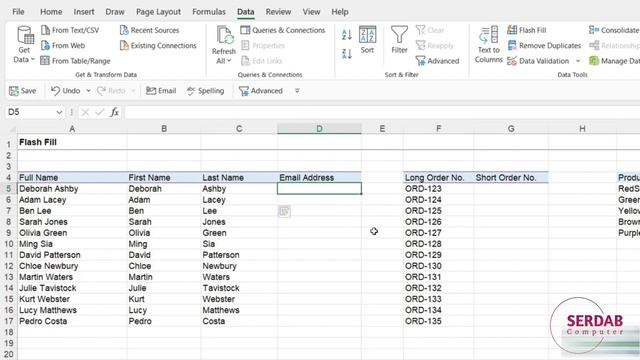
Task: Switch to the Page Layout tab
Action: tap(158, 12)
